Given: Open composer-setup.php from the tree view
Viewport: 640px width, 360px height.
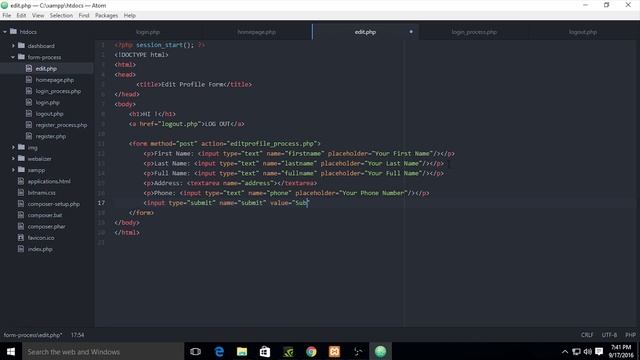Looking at the screenshot, I should 53,204.
